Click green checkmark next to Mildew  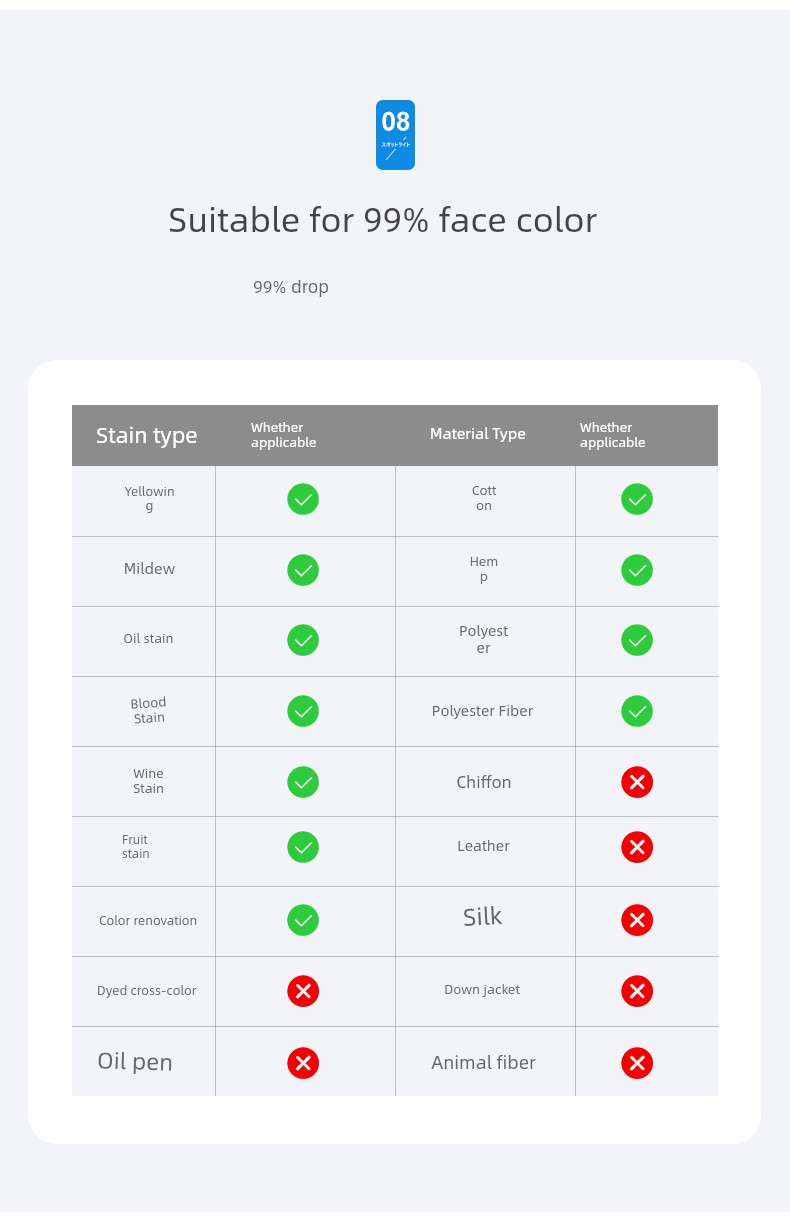(303, 570)
